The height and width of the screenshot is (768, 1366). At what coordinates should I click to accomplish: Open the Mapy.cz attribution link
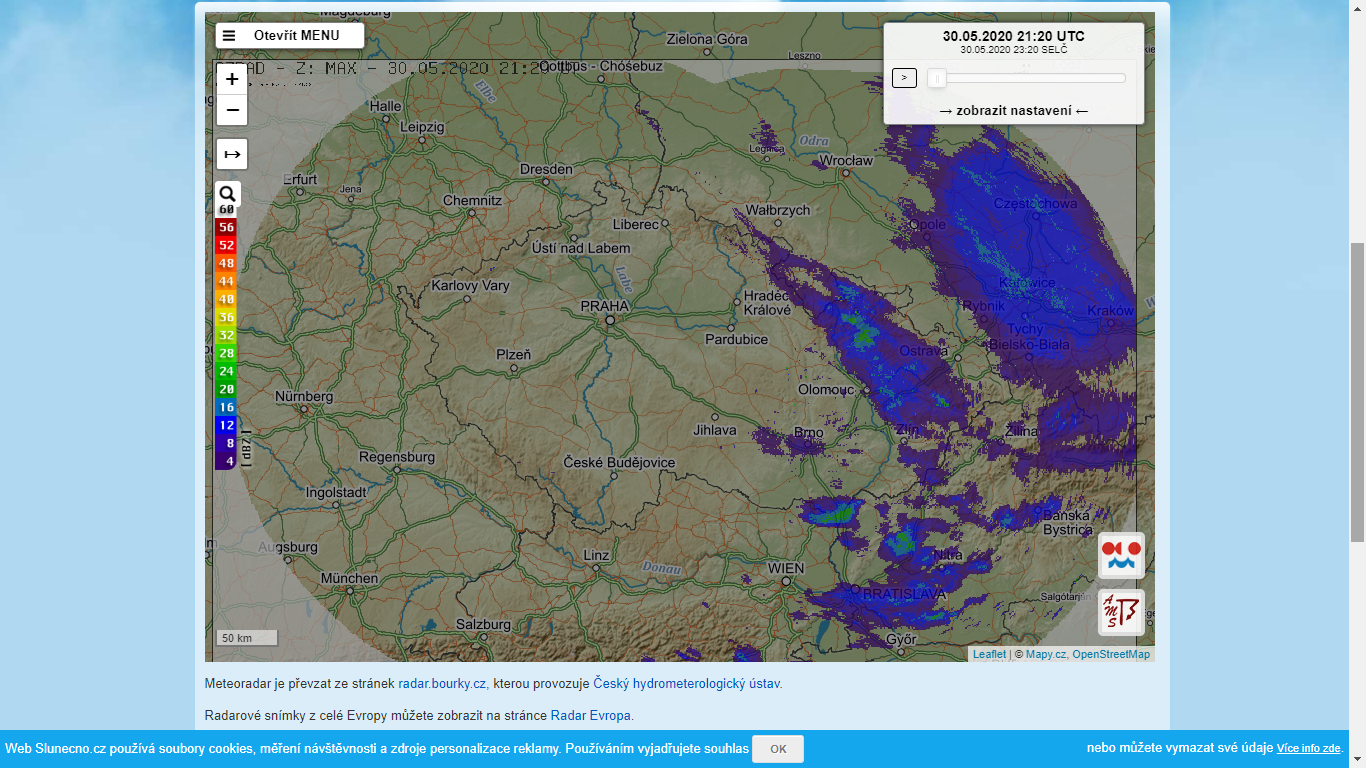(1045, 654)
